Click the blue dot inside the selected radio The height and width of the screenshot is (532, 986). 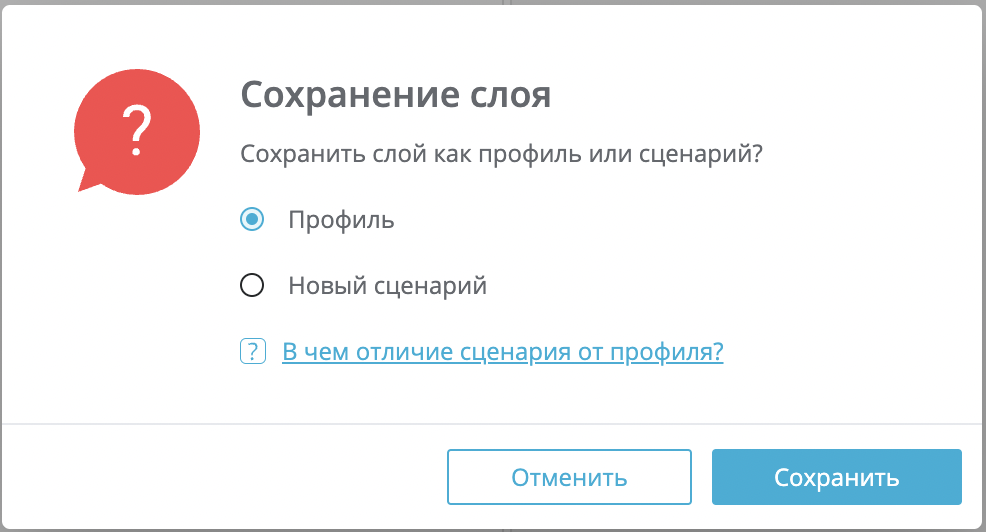(252, 219)
